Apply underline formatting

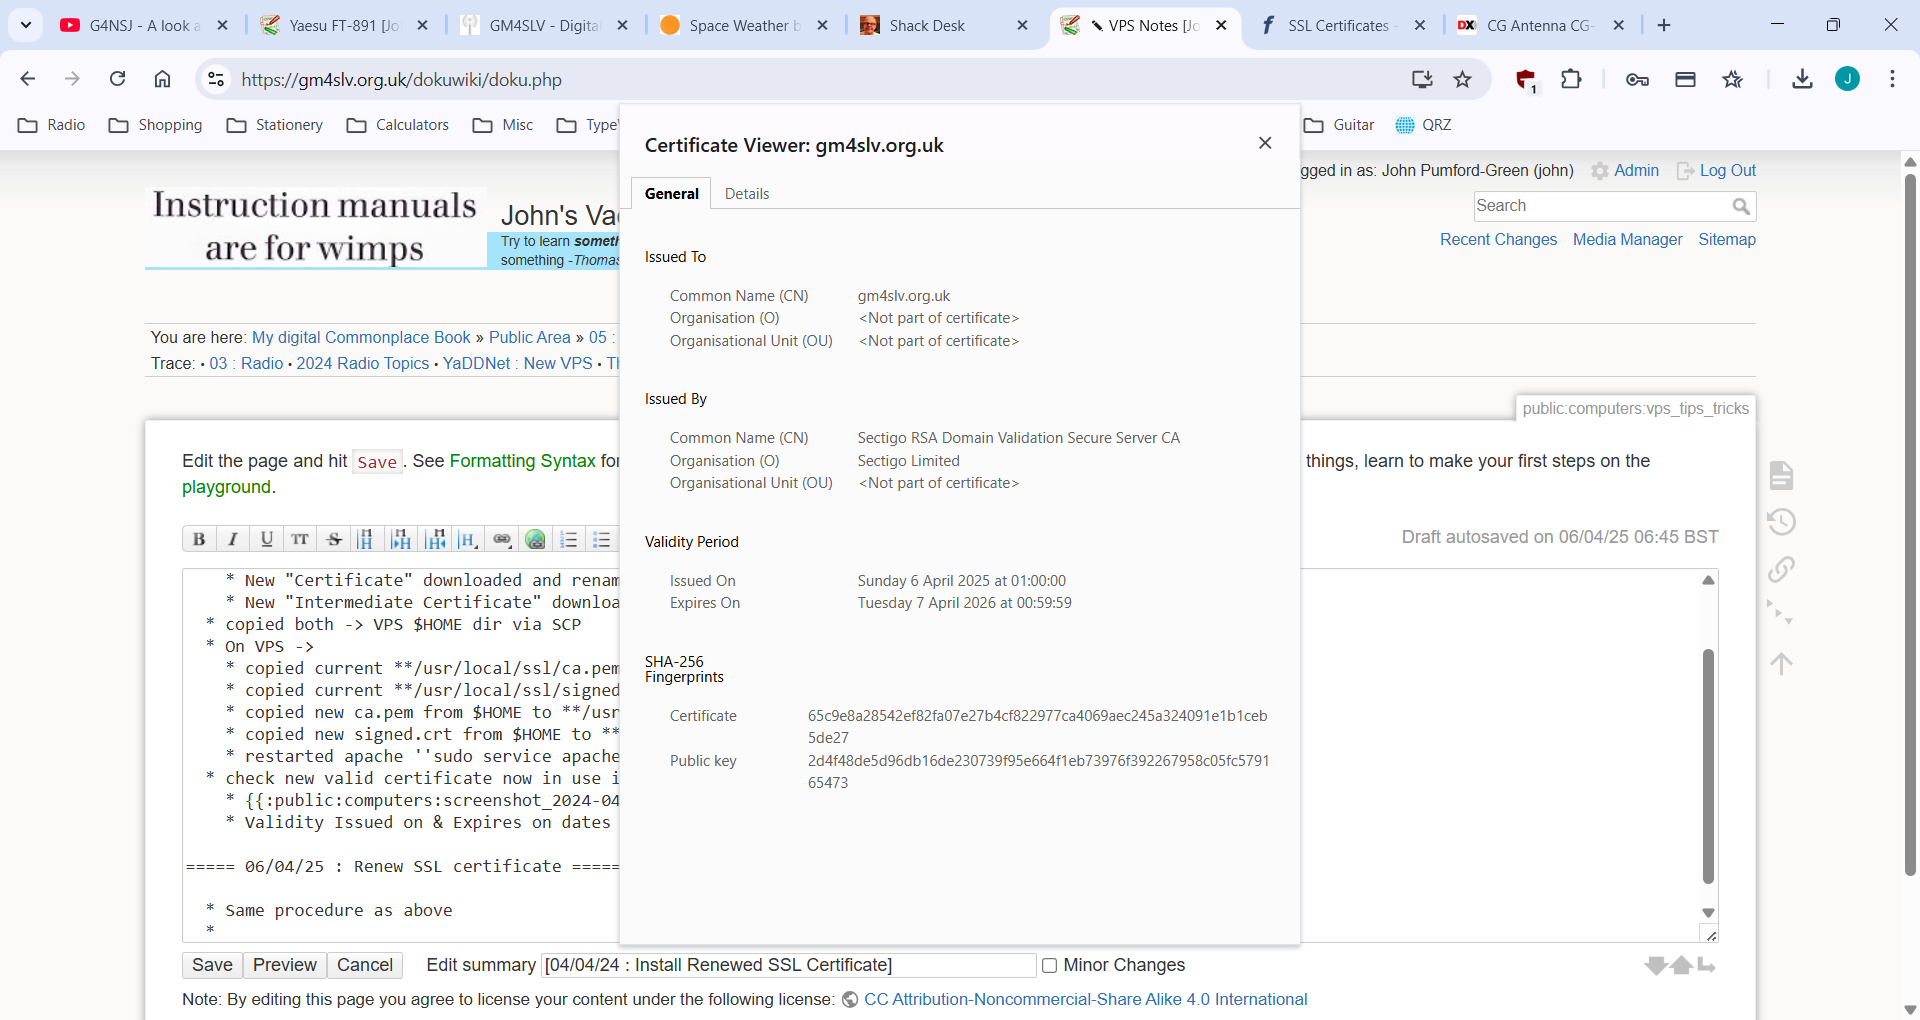[x=266, y=539]
